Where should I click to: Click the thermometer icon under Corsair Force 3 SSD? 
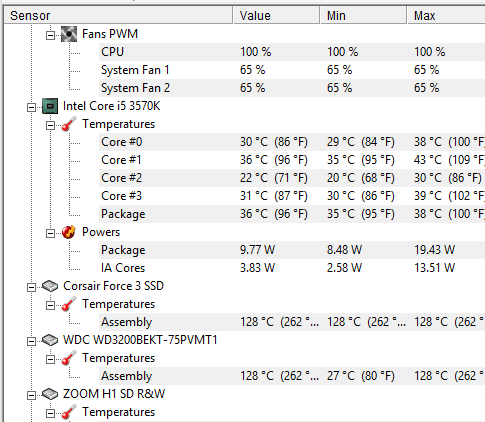coord(69,304)
